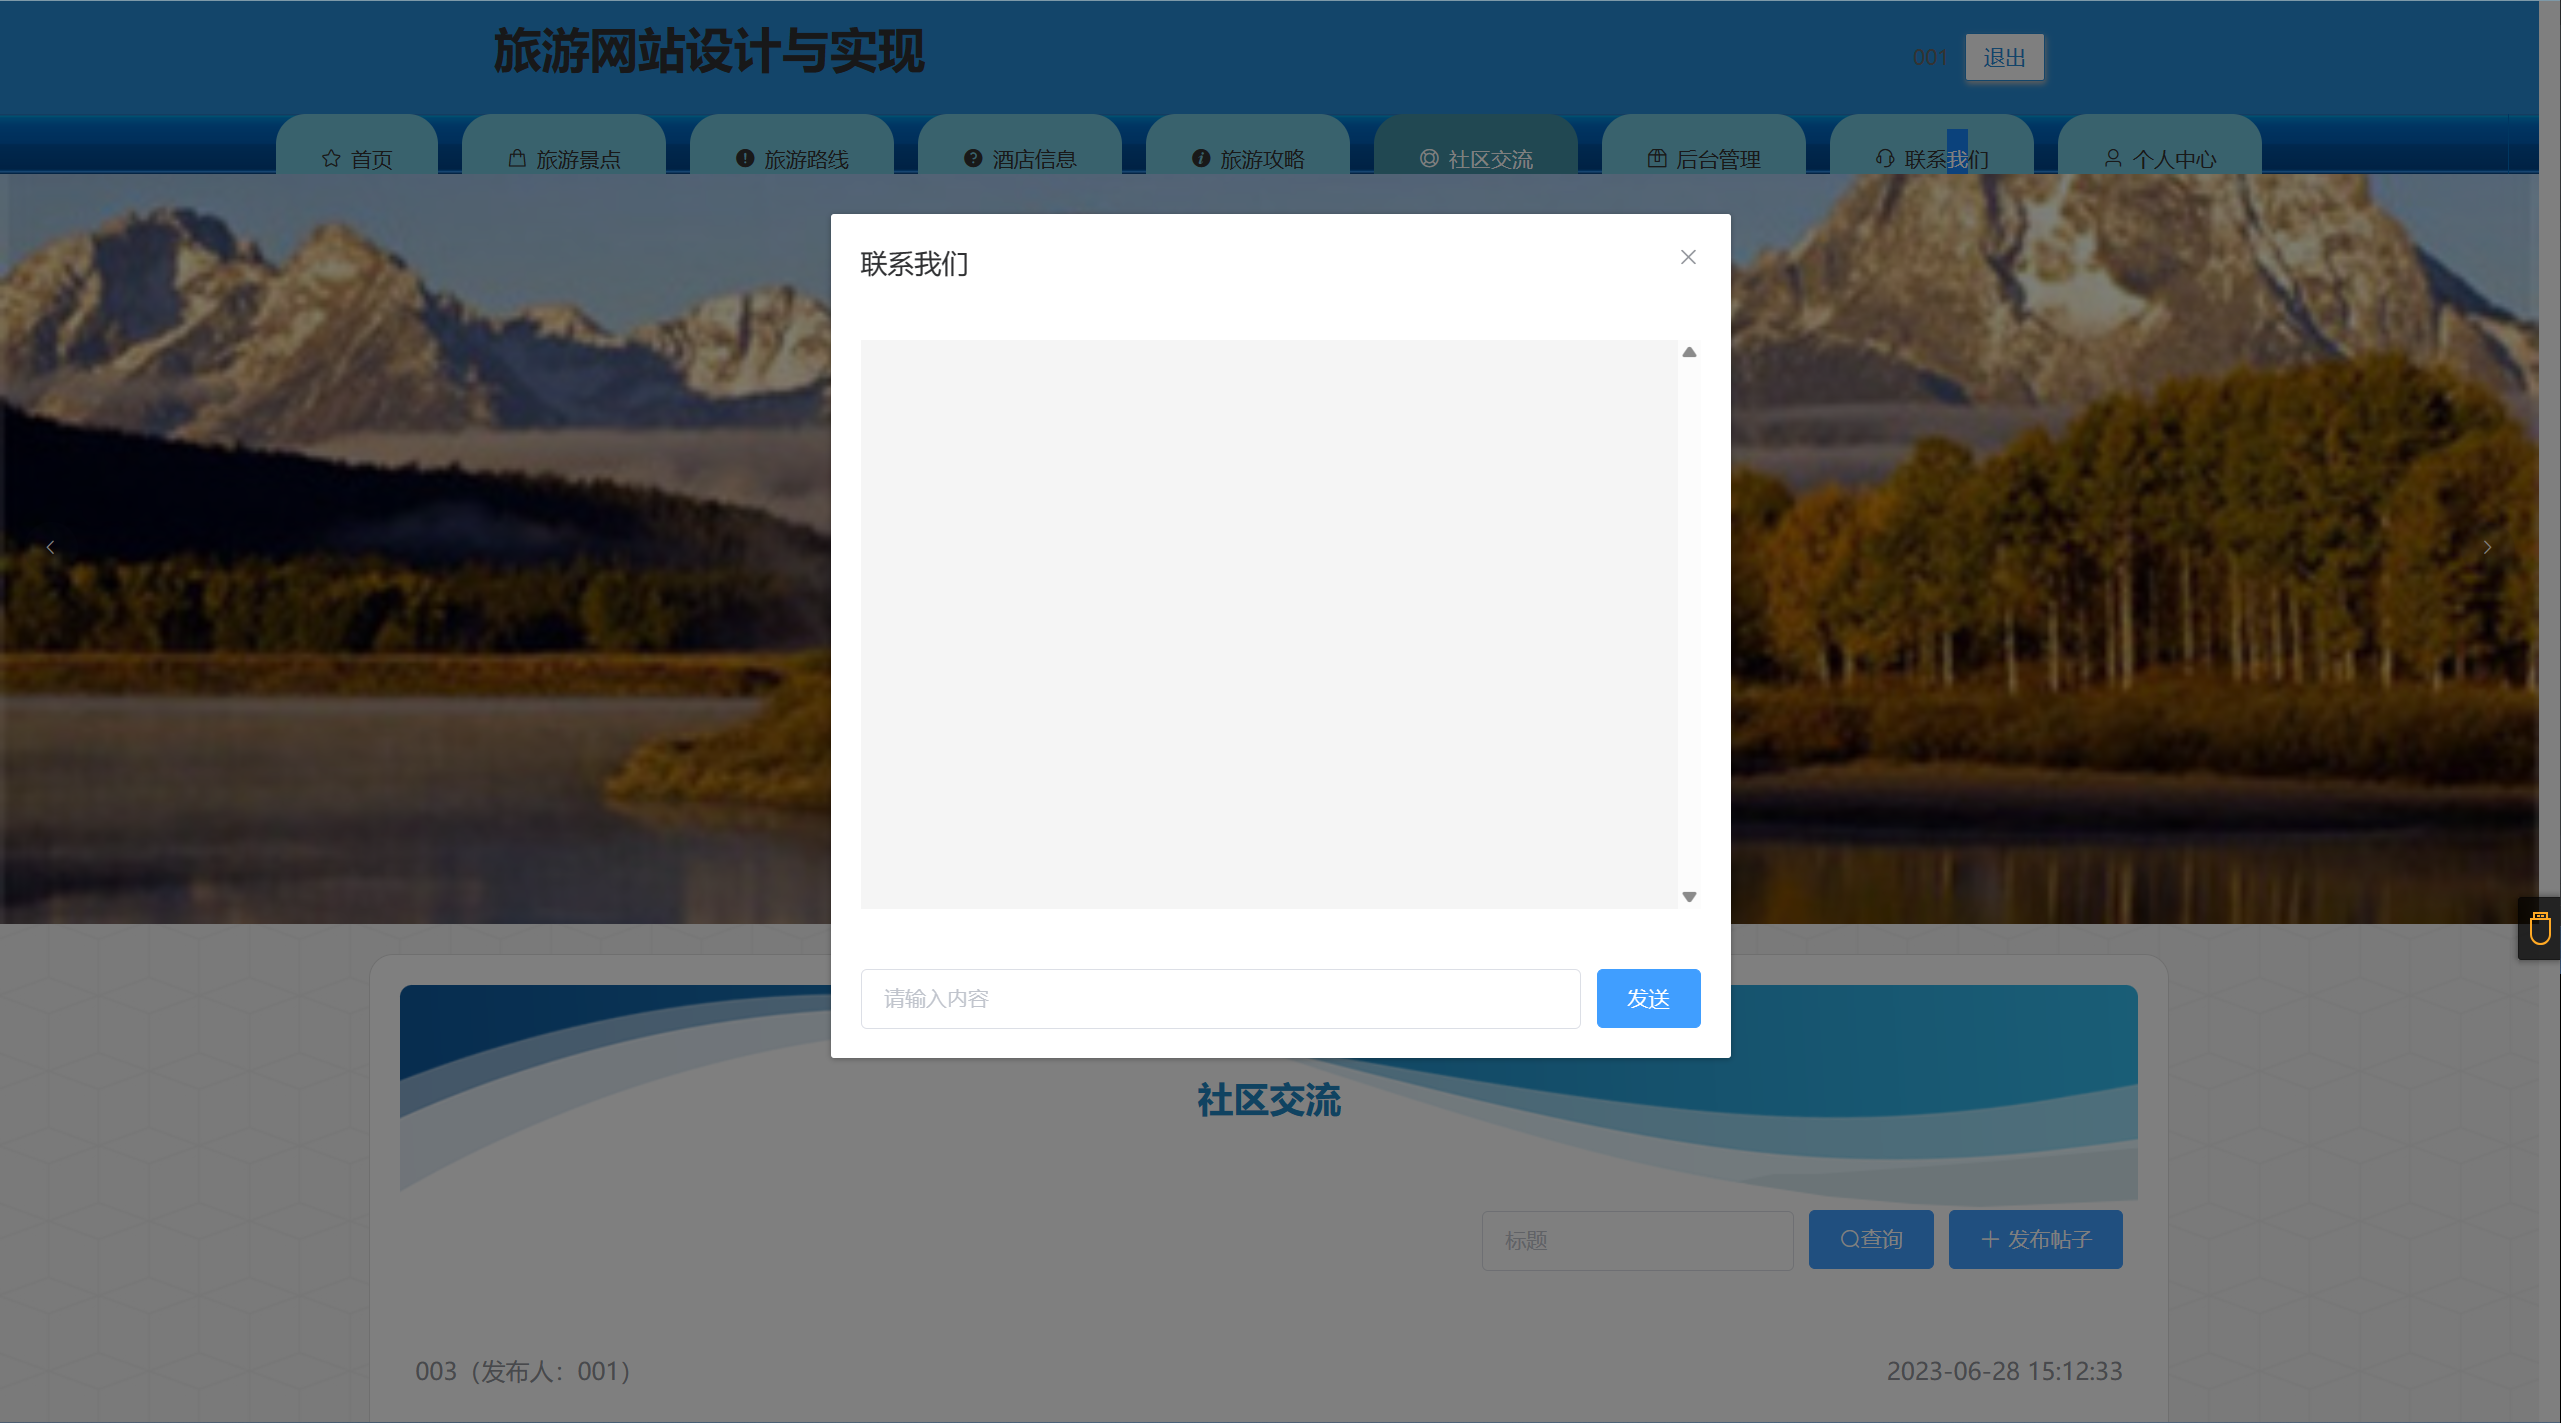Screen dimensions: 2561x1423
Task: Go to next carousel slide arrow
Action: click(x=2487, y=547)
